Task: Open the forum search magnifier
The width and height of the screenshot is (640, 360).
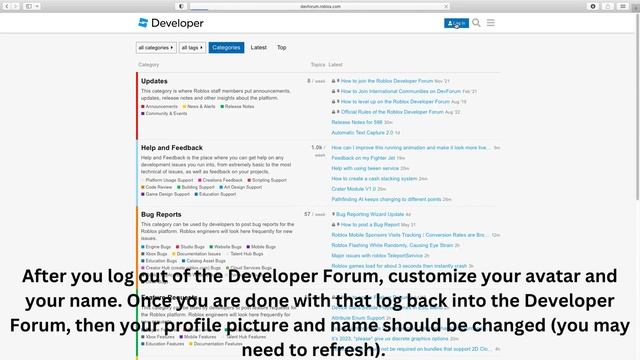Action: coord(476,23)
